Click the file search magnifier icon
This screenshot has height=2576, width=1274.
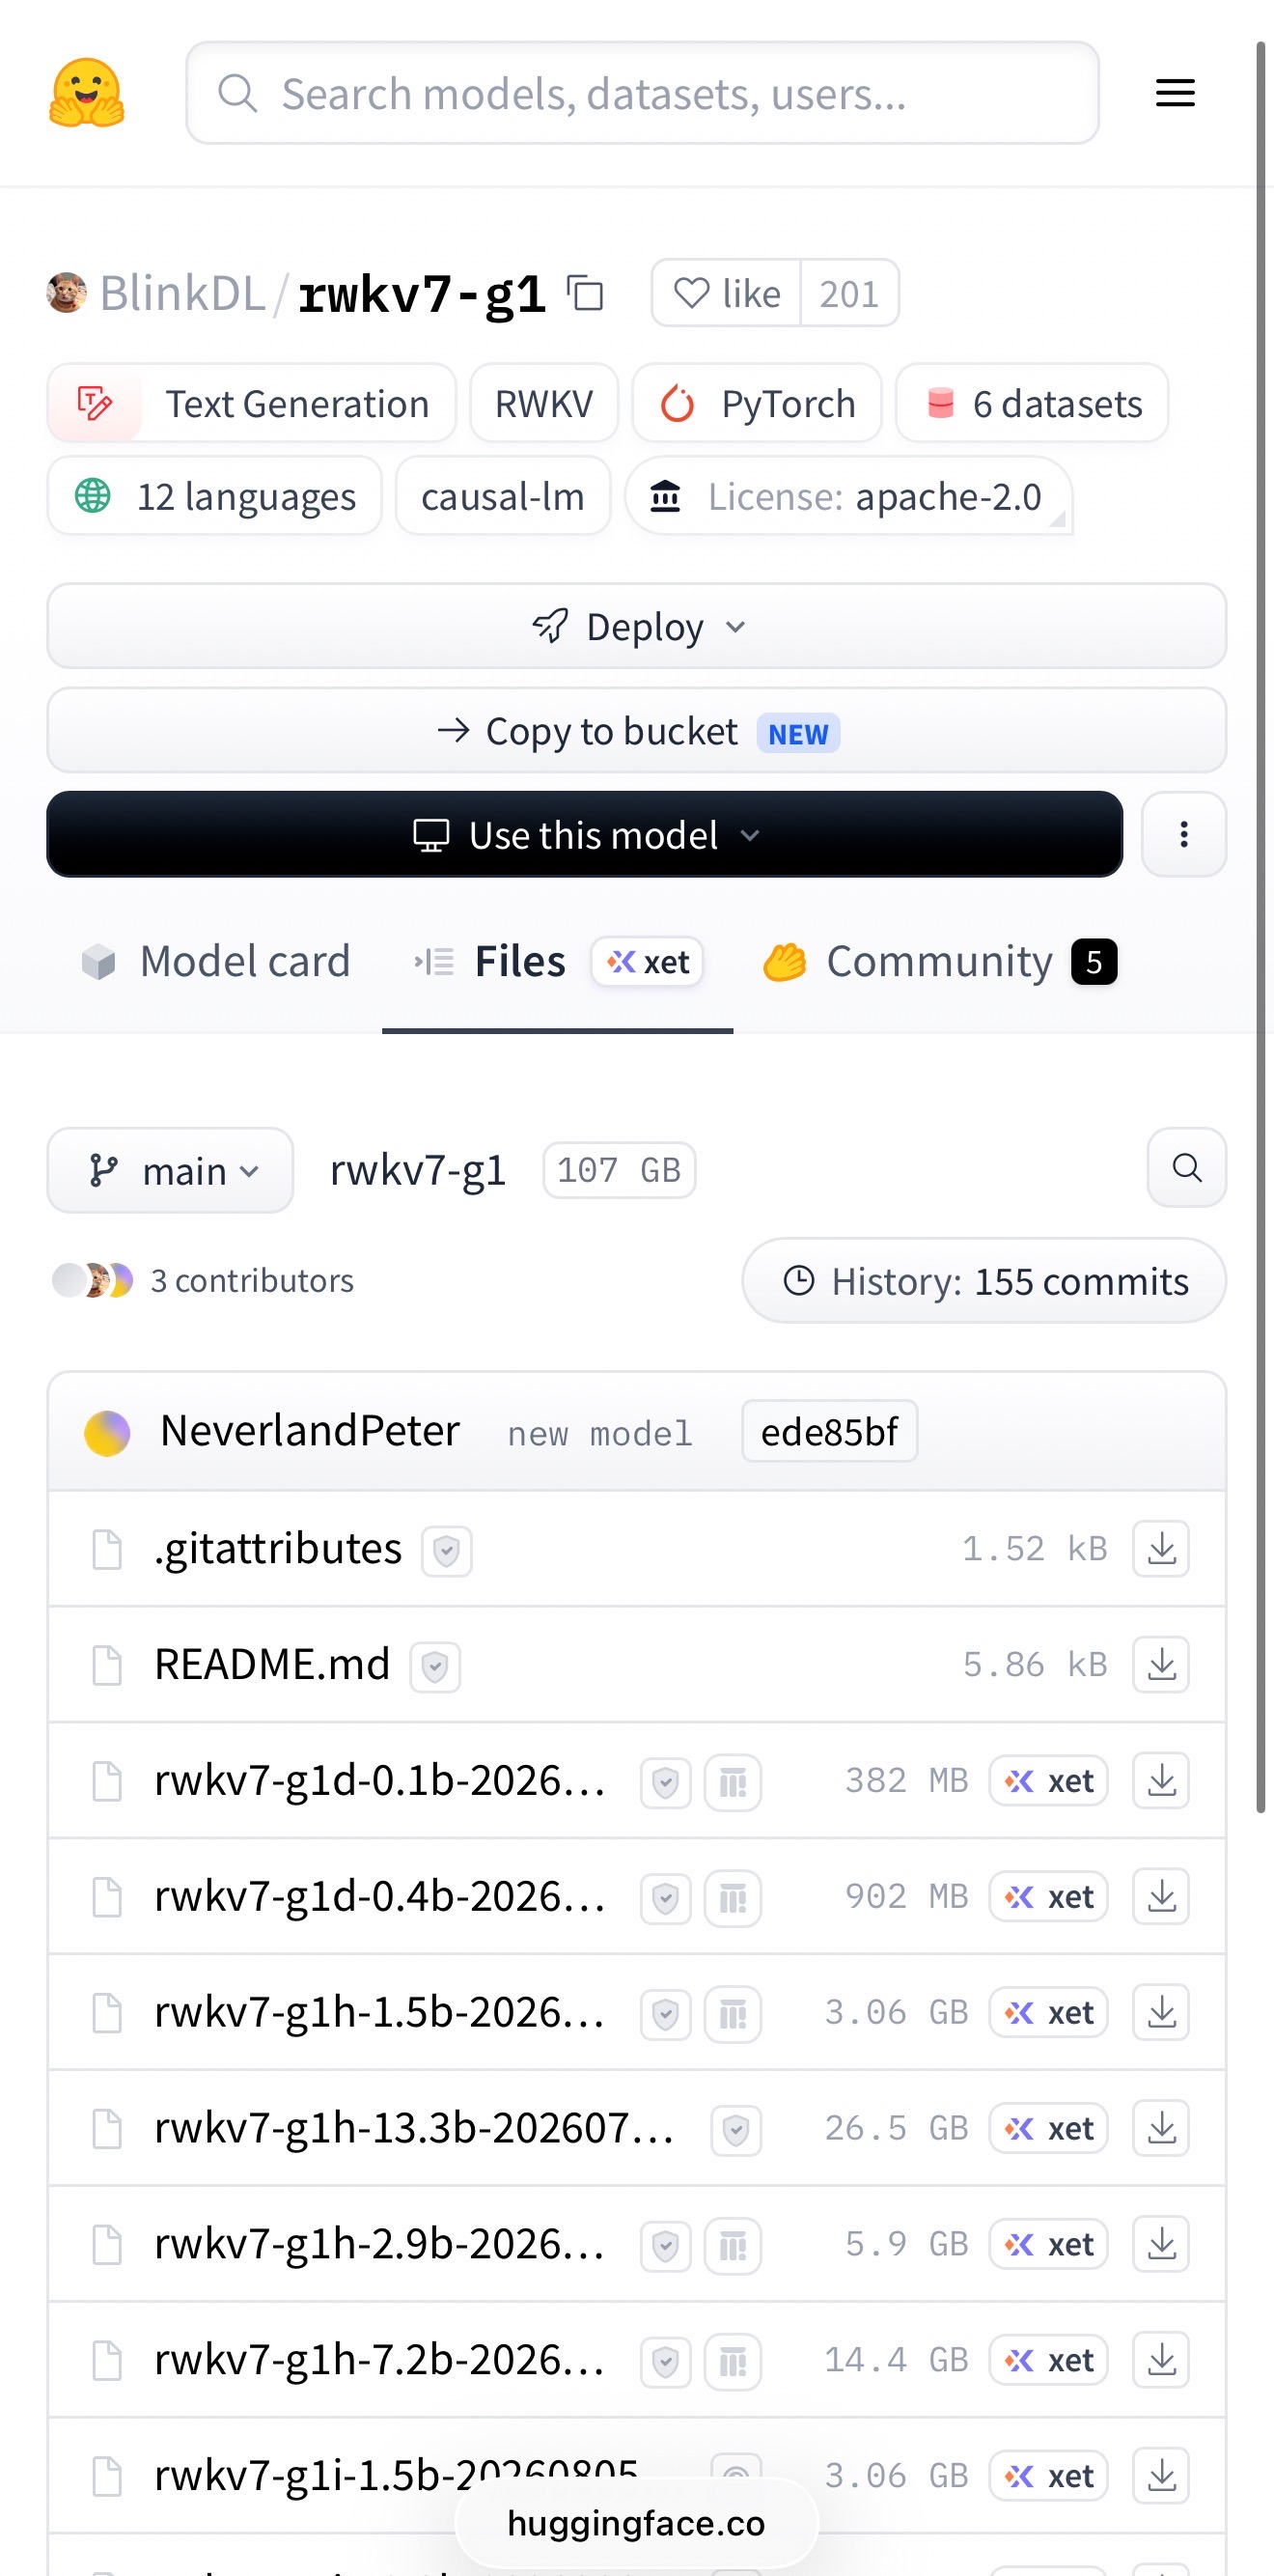1186,1167
